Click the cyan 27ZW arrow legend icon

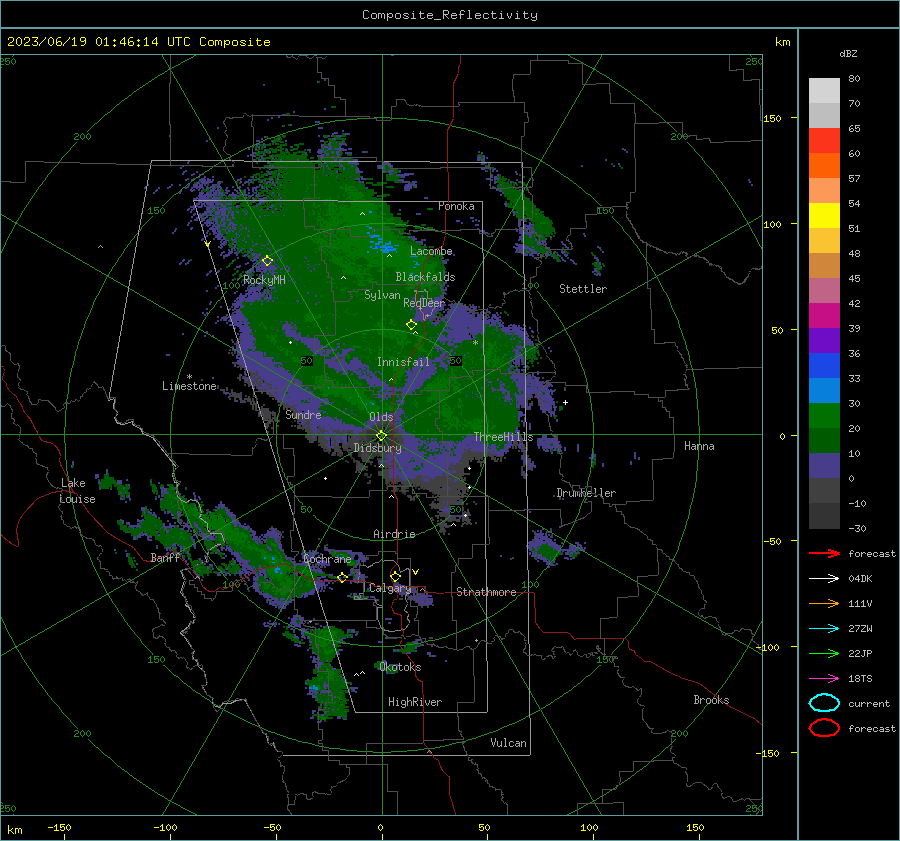point(824,629)
